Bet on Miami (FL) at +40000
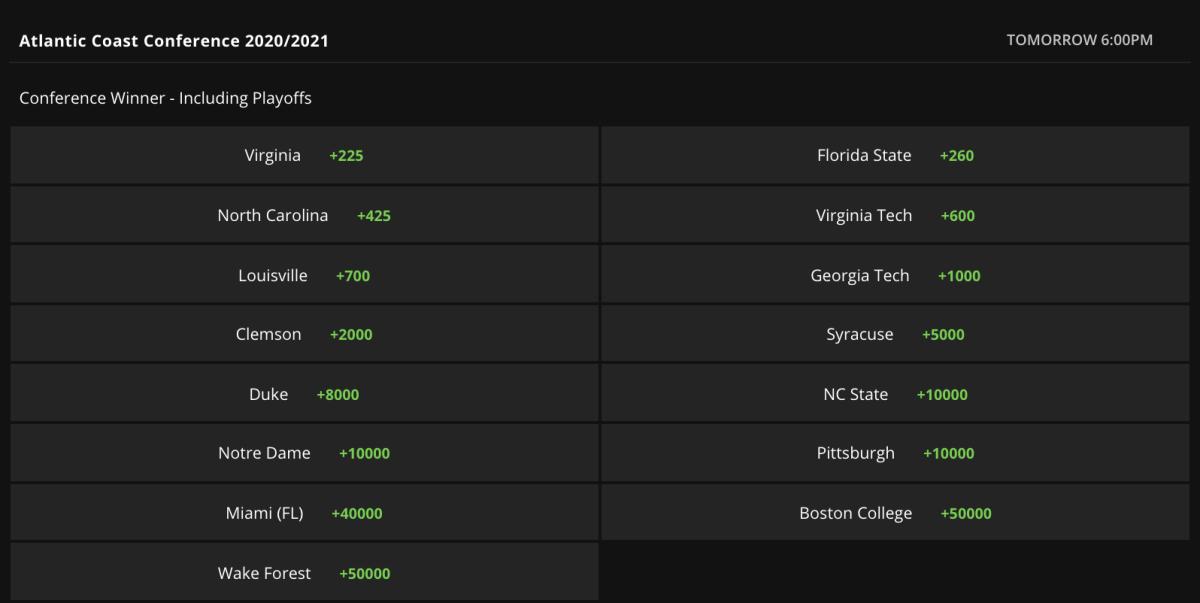1200x603 pixels. pos(300,513)
